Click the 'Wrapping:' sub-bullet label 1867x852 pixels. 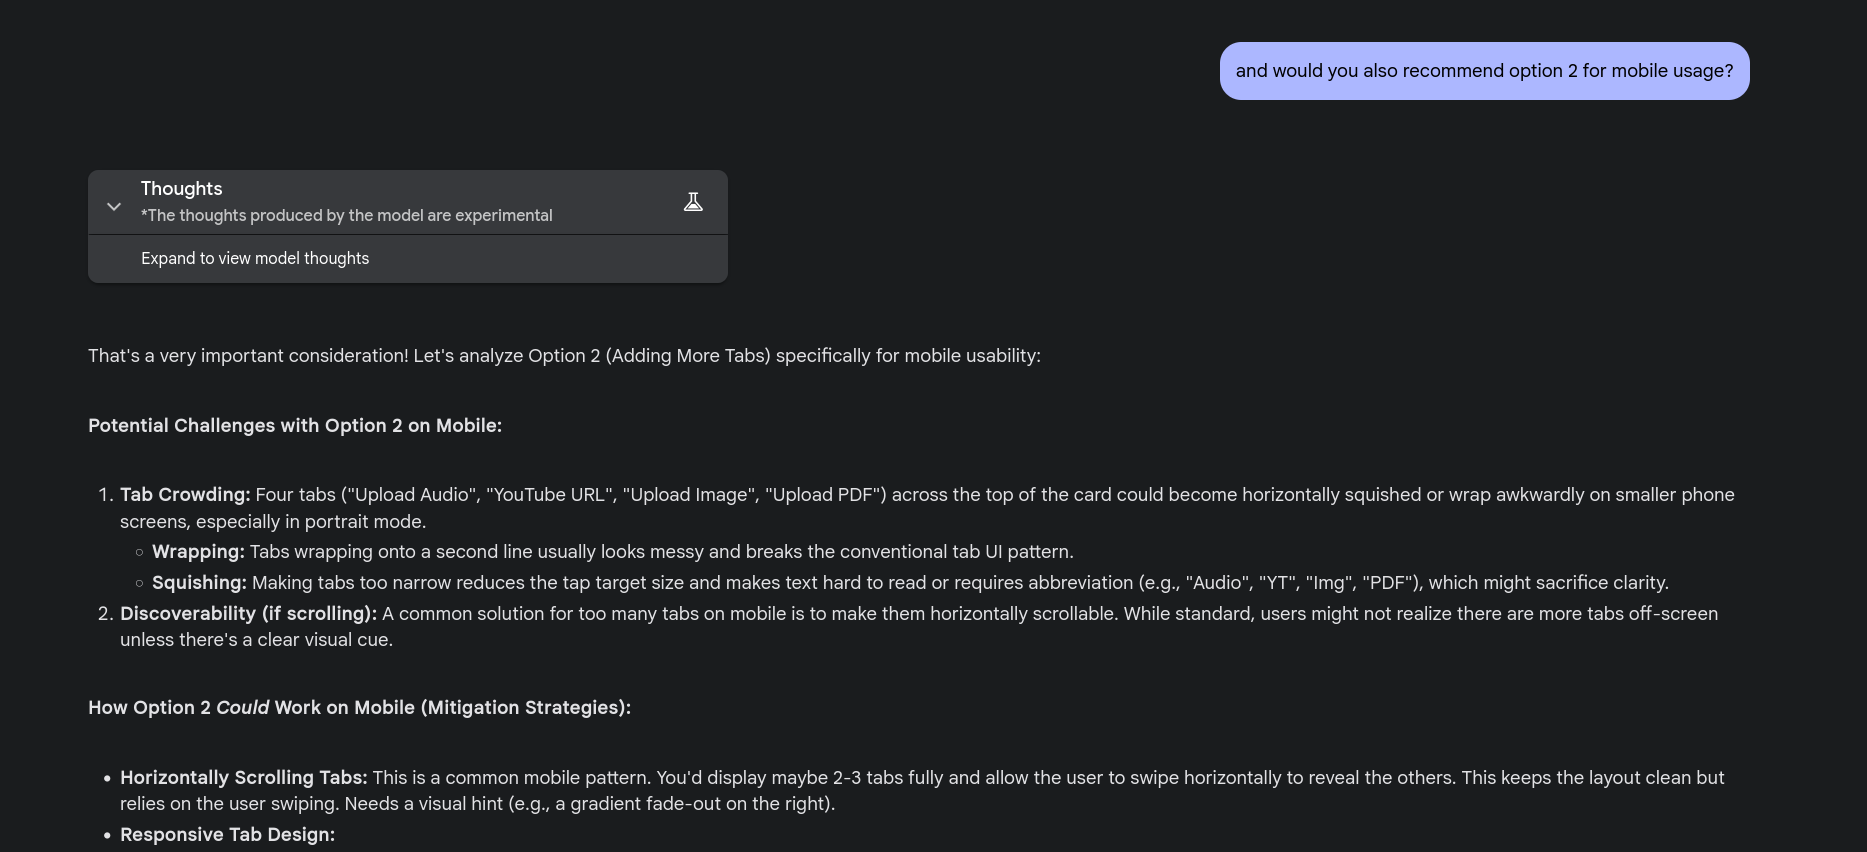[x=198, y=552]
